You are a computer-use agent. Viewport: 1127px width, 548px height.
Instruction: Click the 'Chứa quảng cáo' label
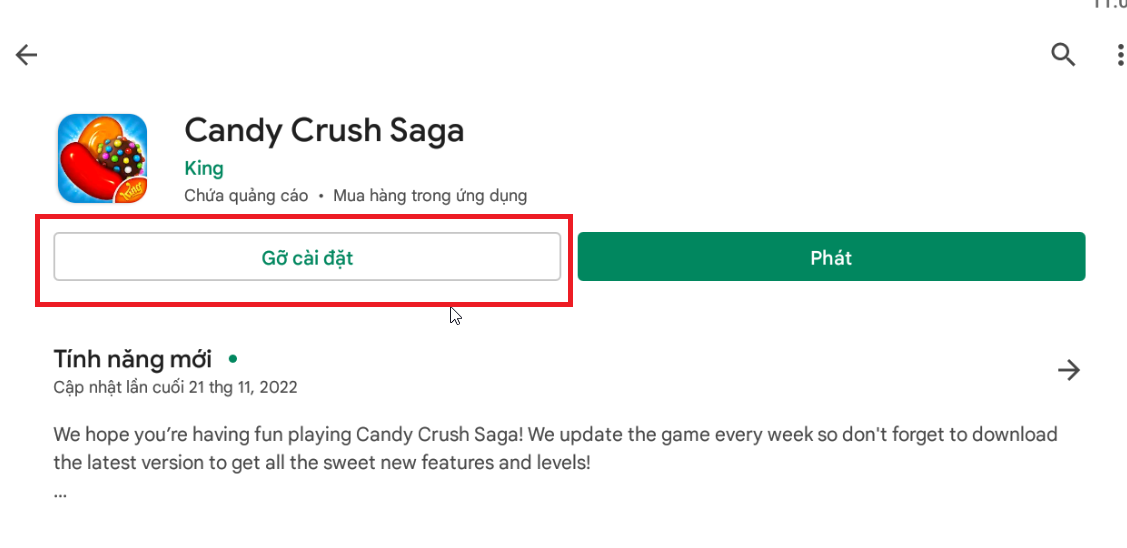click(x=246, y=195)
